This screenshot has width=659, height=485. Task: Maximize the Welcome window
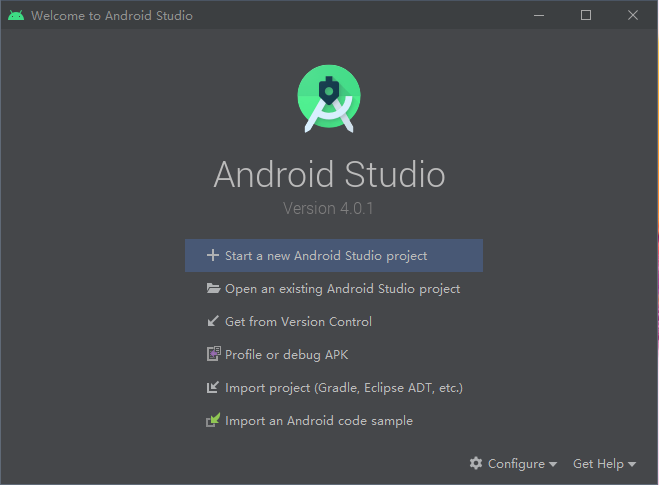pyautogui.click(x=586, y=16)
